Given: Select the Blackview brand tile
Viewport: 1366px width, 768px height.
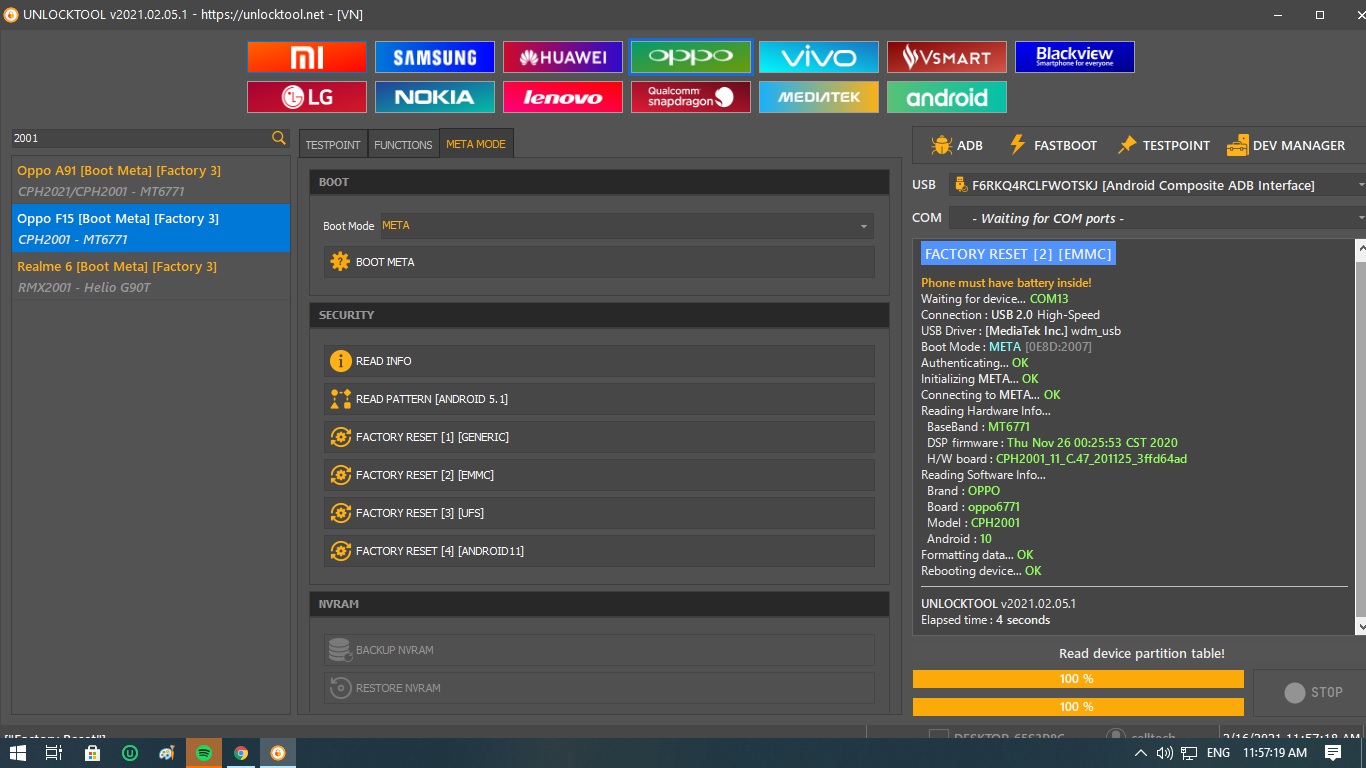Looking at the screenshot, I should pyautogui.click(x=1075, y=57).
